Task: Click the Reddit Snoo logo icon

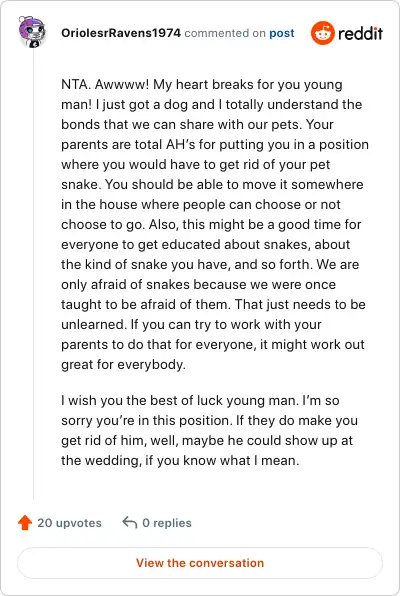Action: (322, 33)
